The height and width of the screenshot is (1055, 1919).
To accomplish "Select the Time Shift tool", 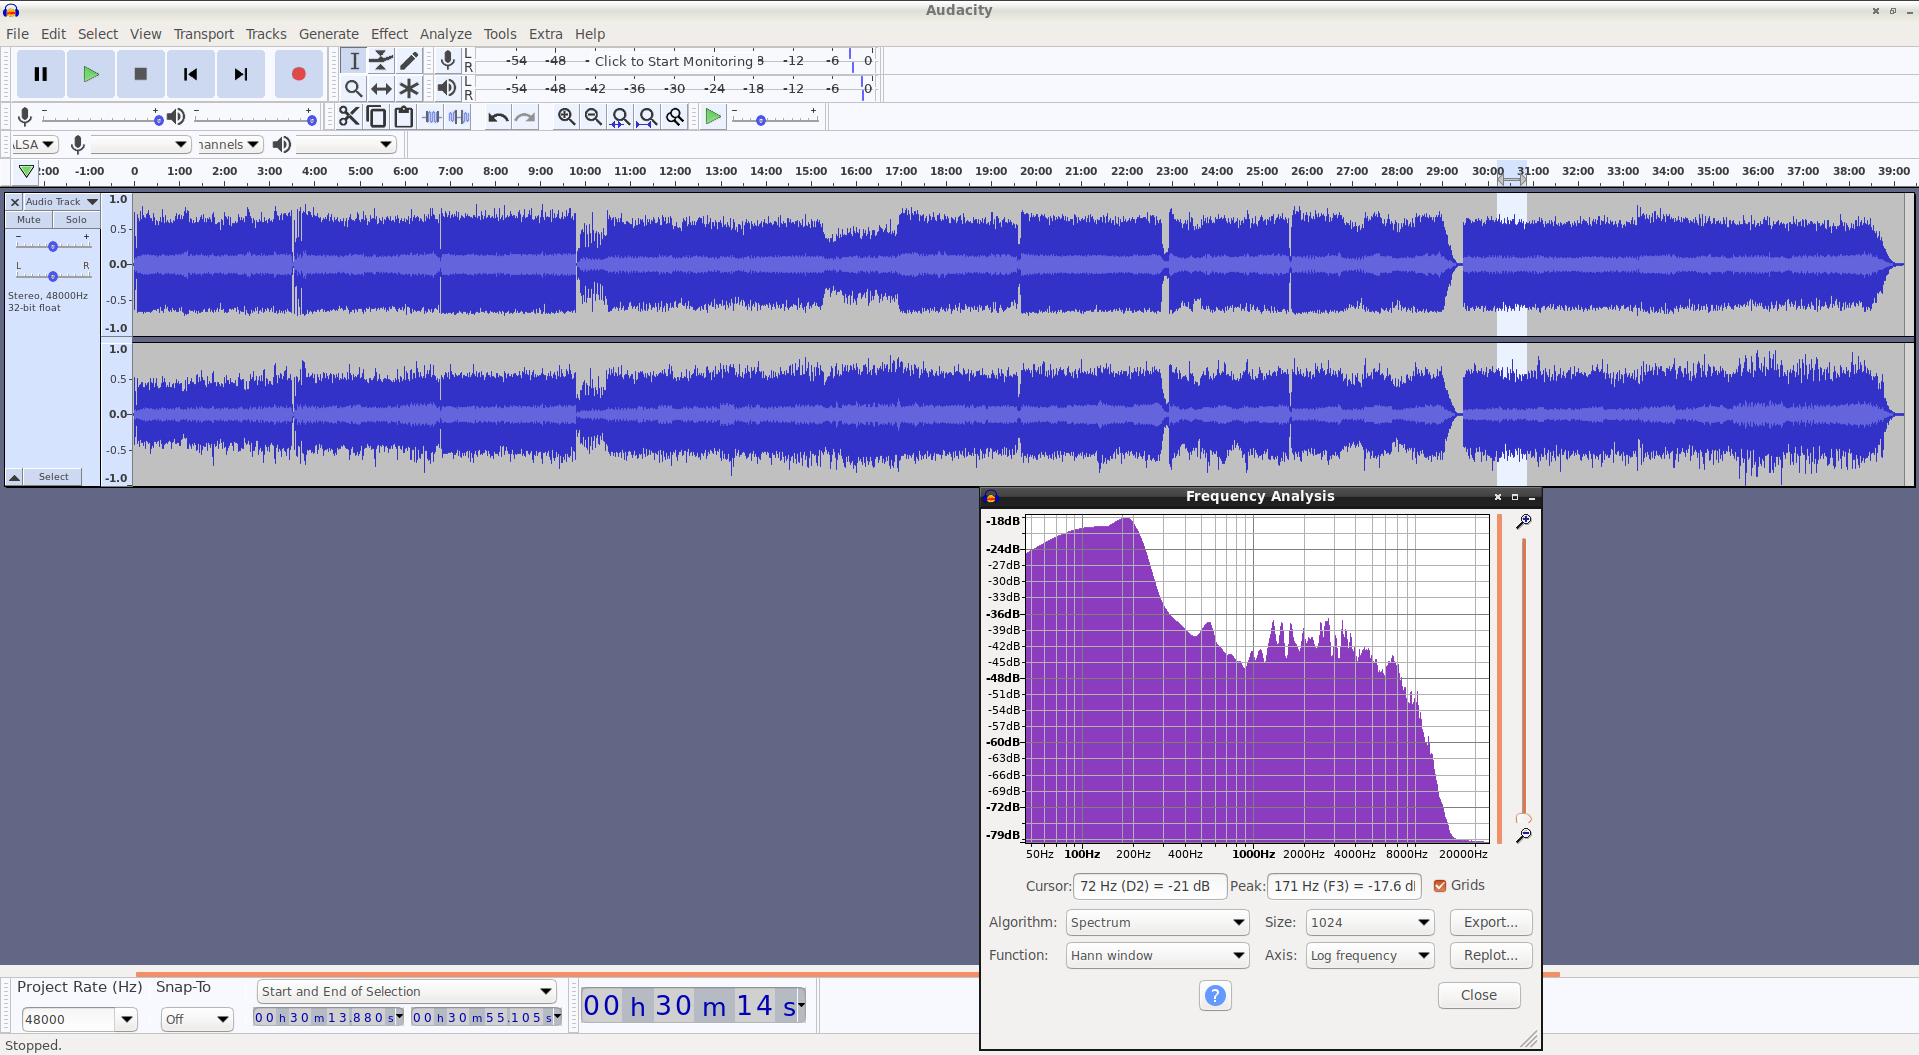I will (x=381, y=89).
